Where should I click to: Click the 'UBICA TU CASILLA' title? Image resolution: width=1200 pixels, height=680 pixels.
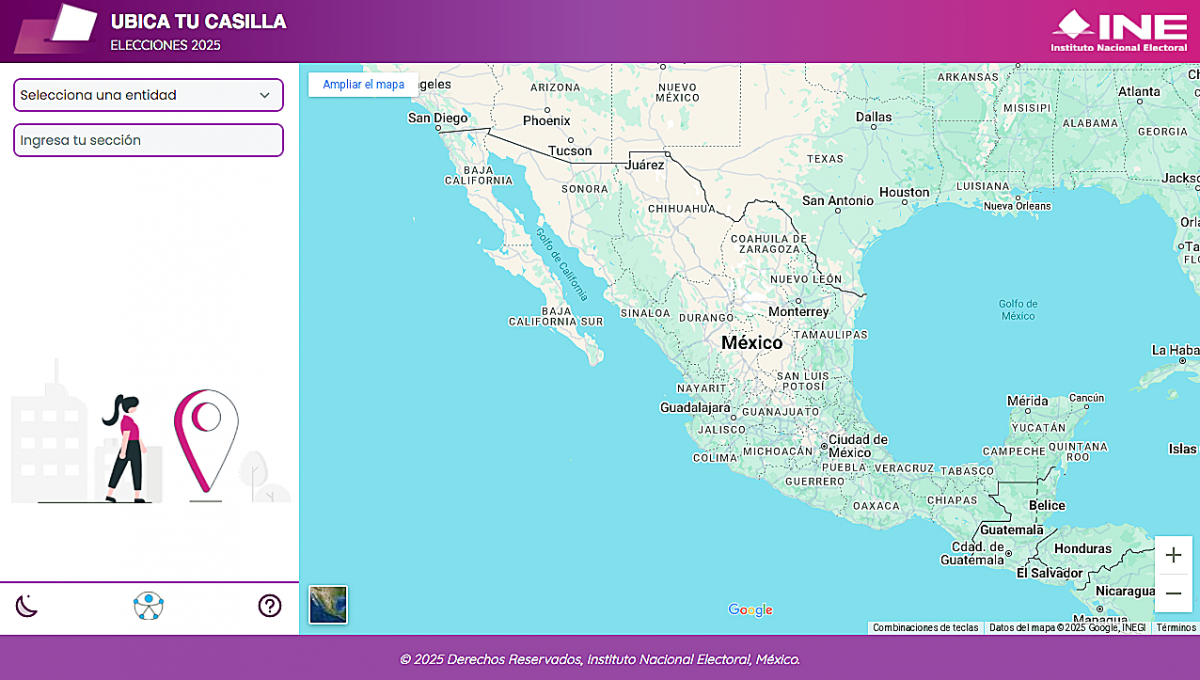(198, 21)
